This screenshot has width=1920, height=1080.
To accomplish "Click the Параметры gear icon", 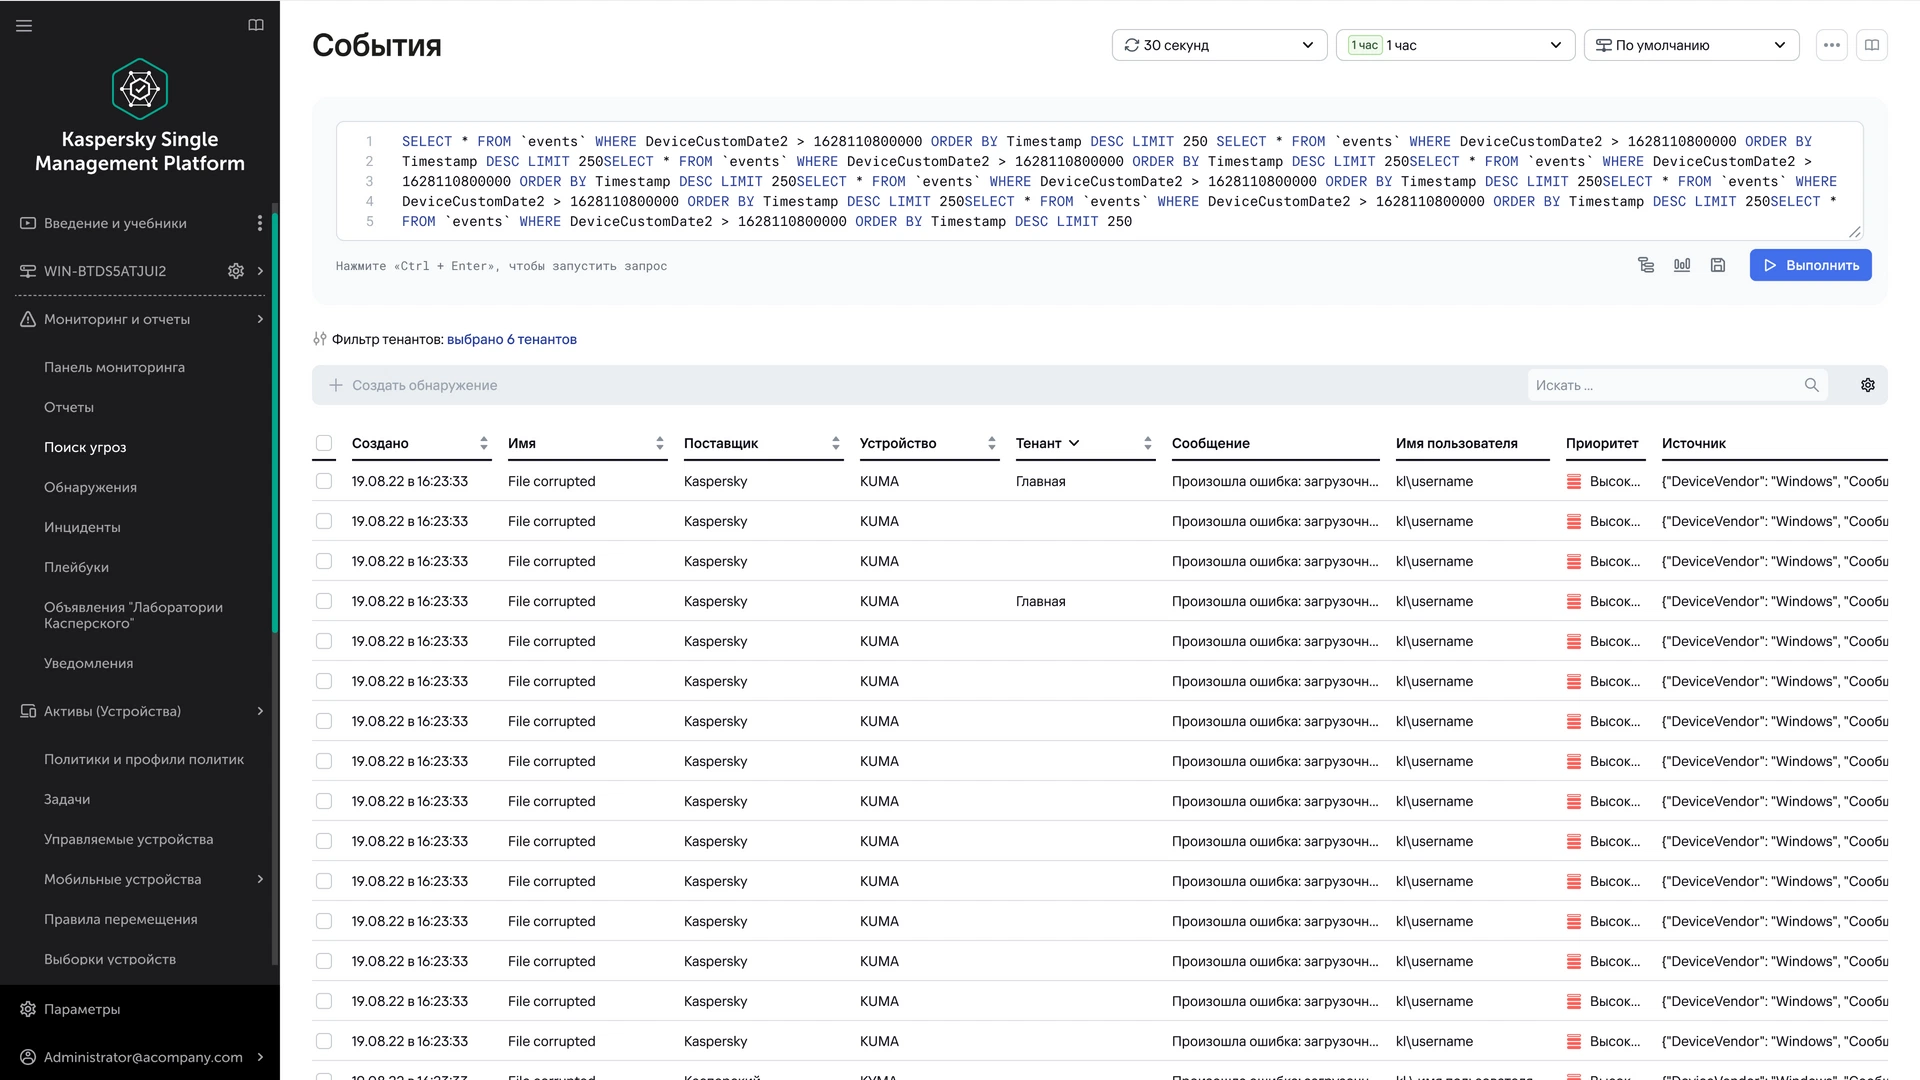I will click(28, 1009).
